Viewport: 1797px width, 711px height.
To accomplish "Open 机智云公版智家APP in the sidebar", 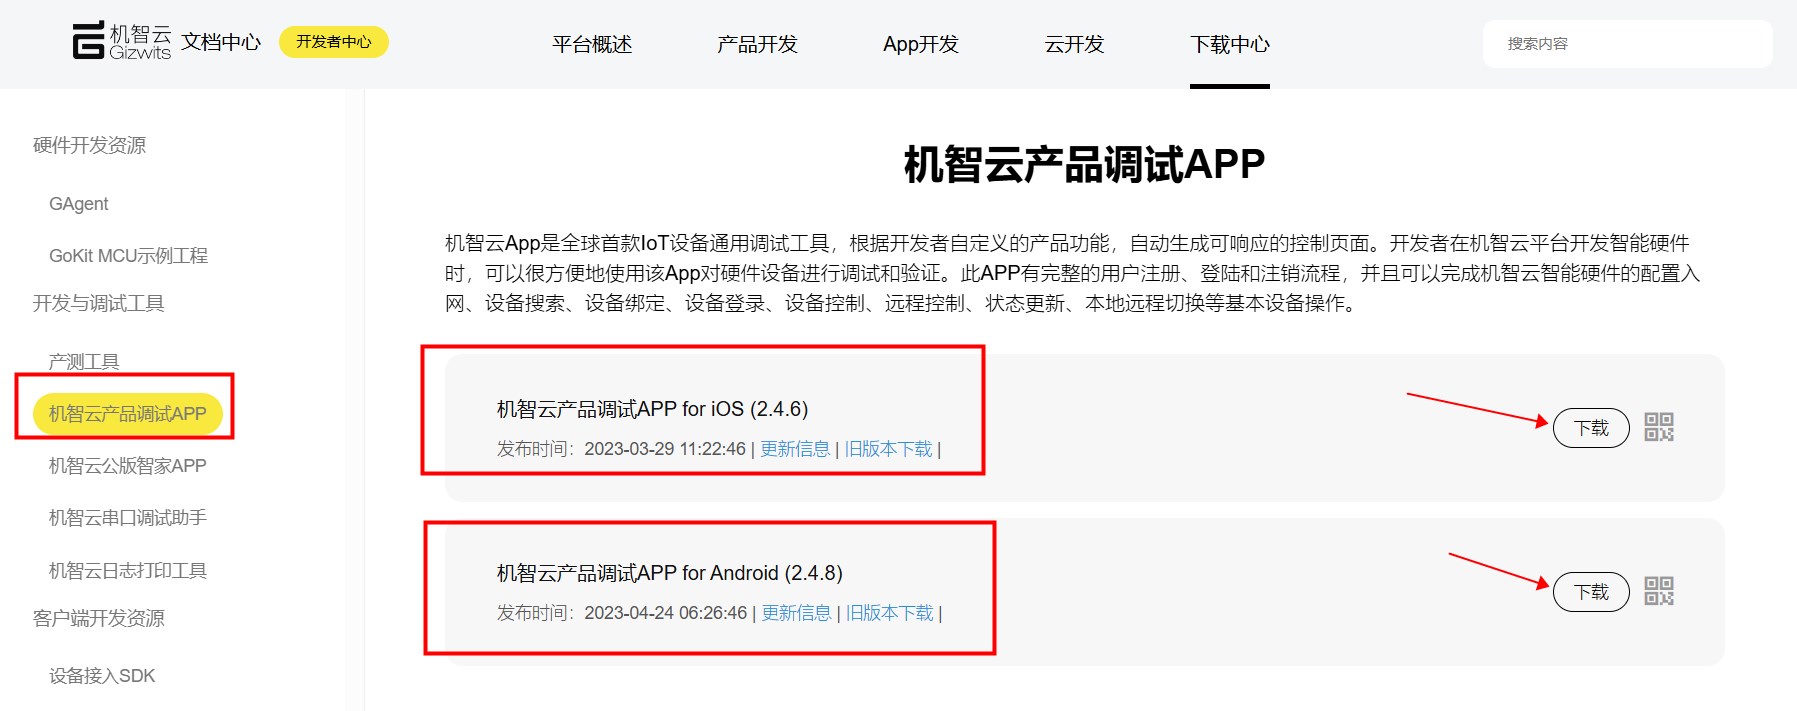I will pos(128,466).
